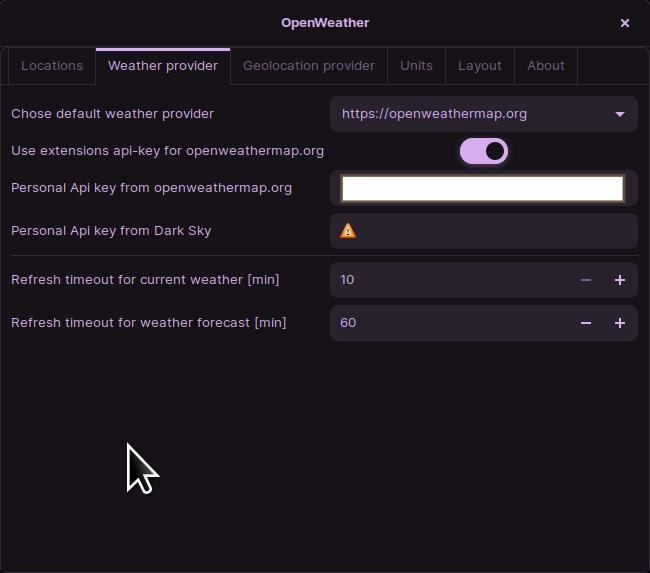Increase weather forecast refresh timeout with plus
The height and width of the screenshot is (573, 650).
point(620,323)
